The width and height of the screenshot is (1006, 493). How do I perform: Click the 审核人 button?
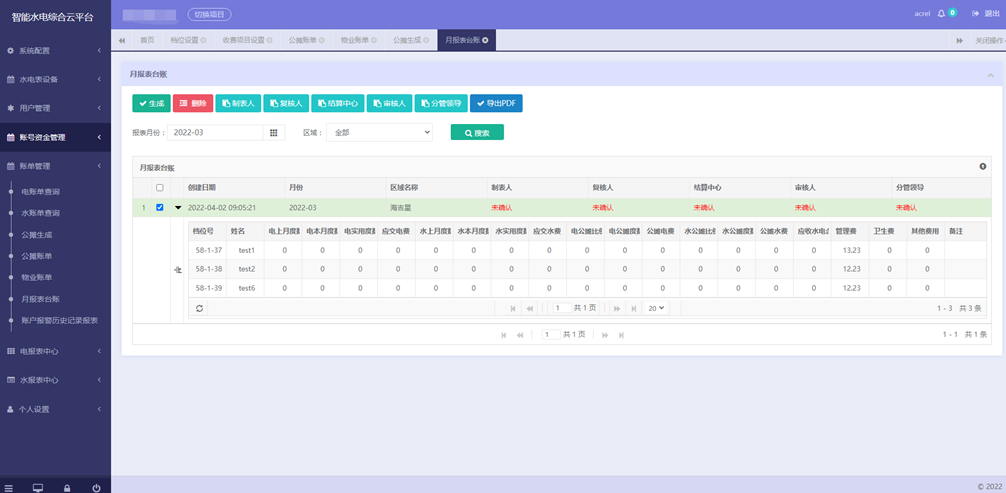pos(389,103)
